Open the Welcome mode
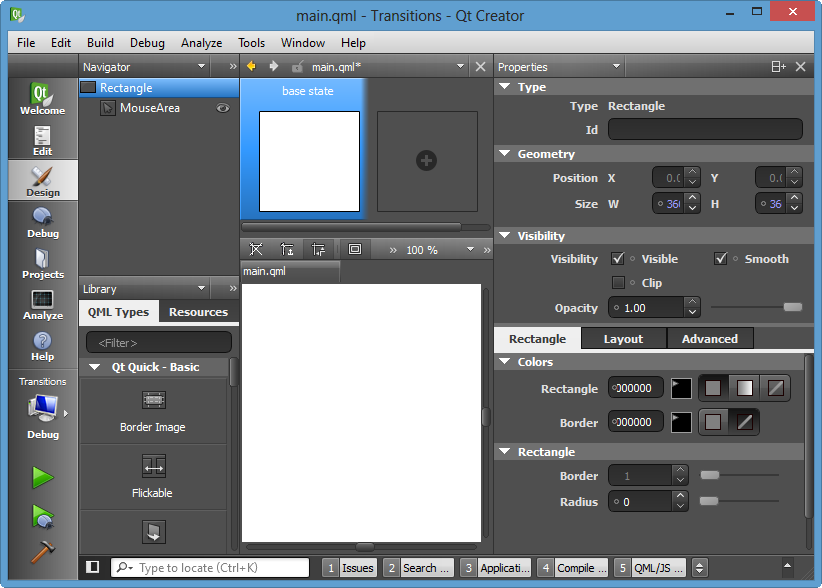Image resolution: width=822 pixels, height=588 pixels. [x=42, y=99]
